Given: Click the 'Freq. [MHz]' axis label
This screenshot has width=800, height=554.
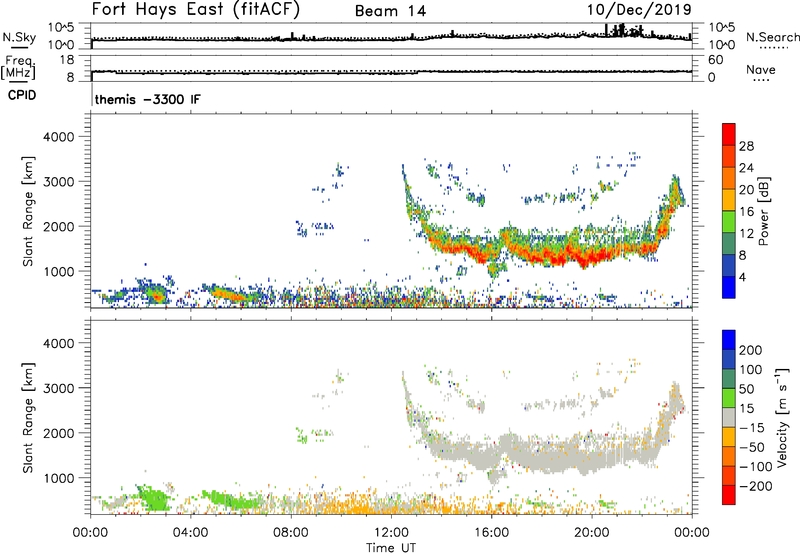Looking at the screenshot, I should [x=19, y=67].
